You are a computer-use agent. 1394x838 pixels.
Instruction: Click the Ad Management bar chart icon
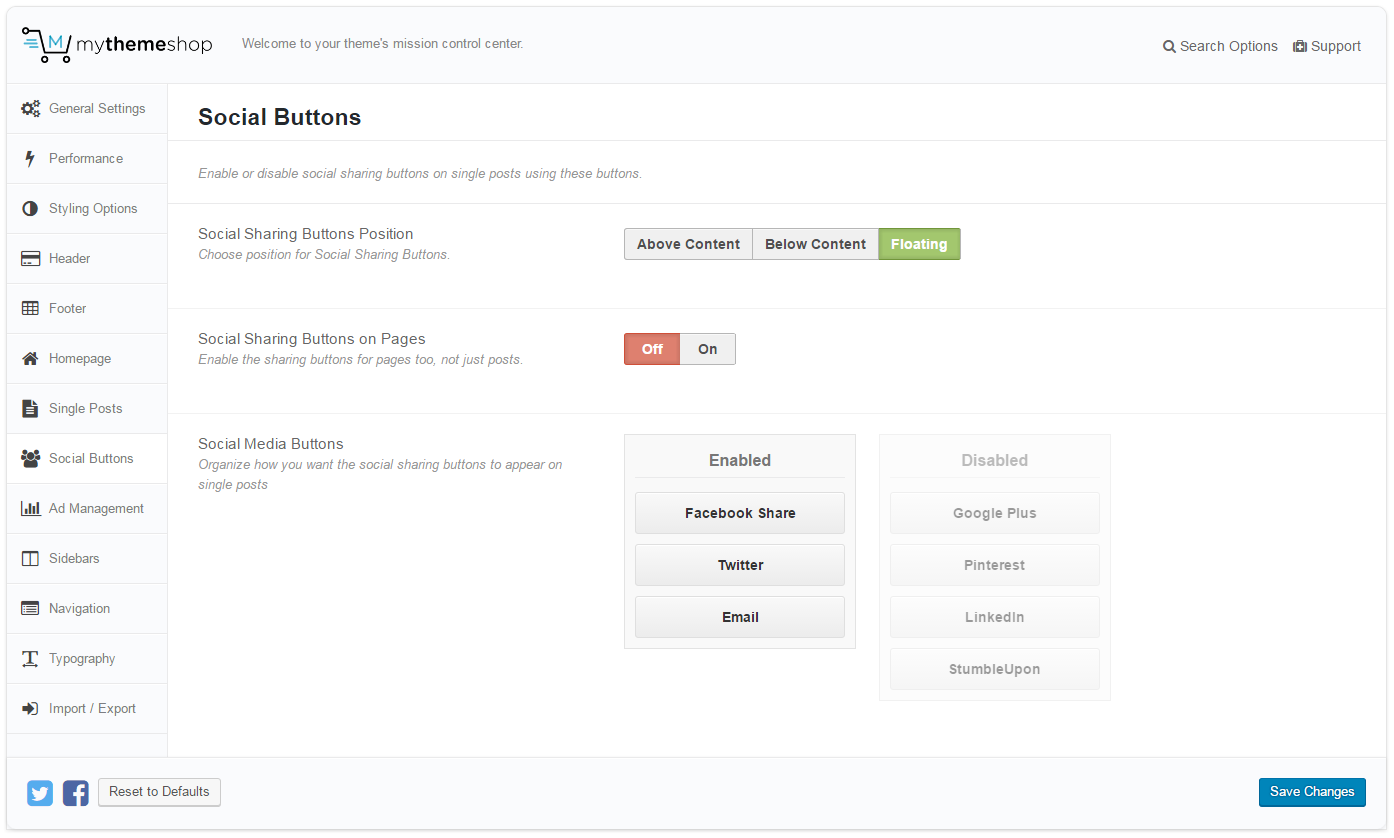(x=30, y=509)
